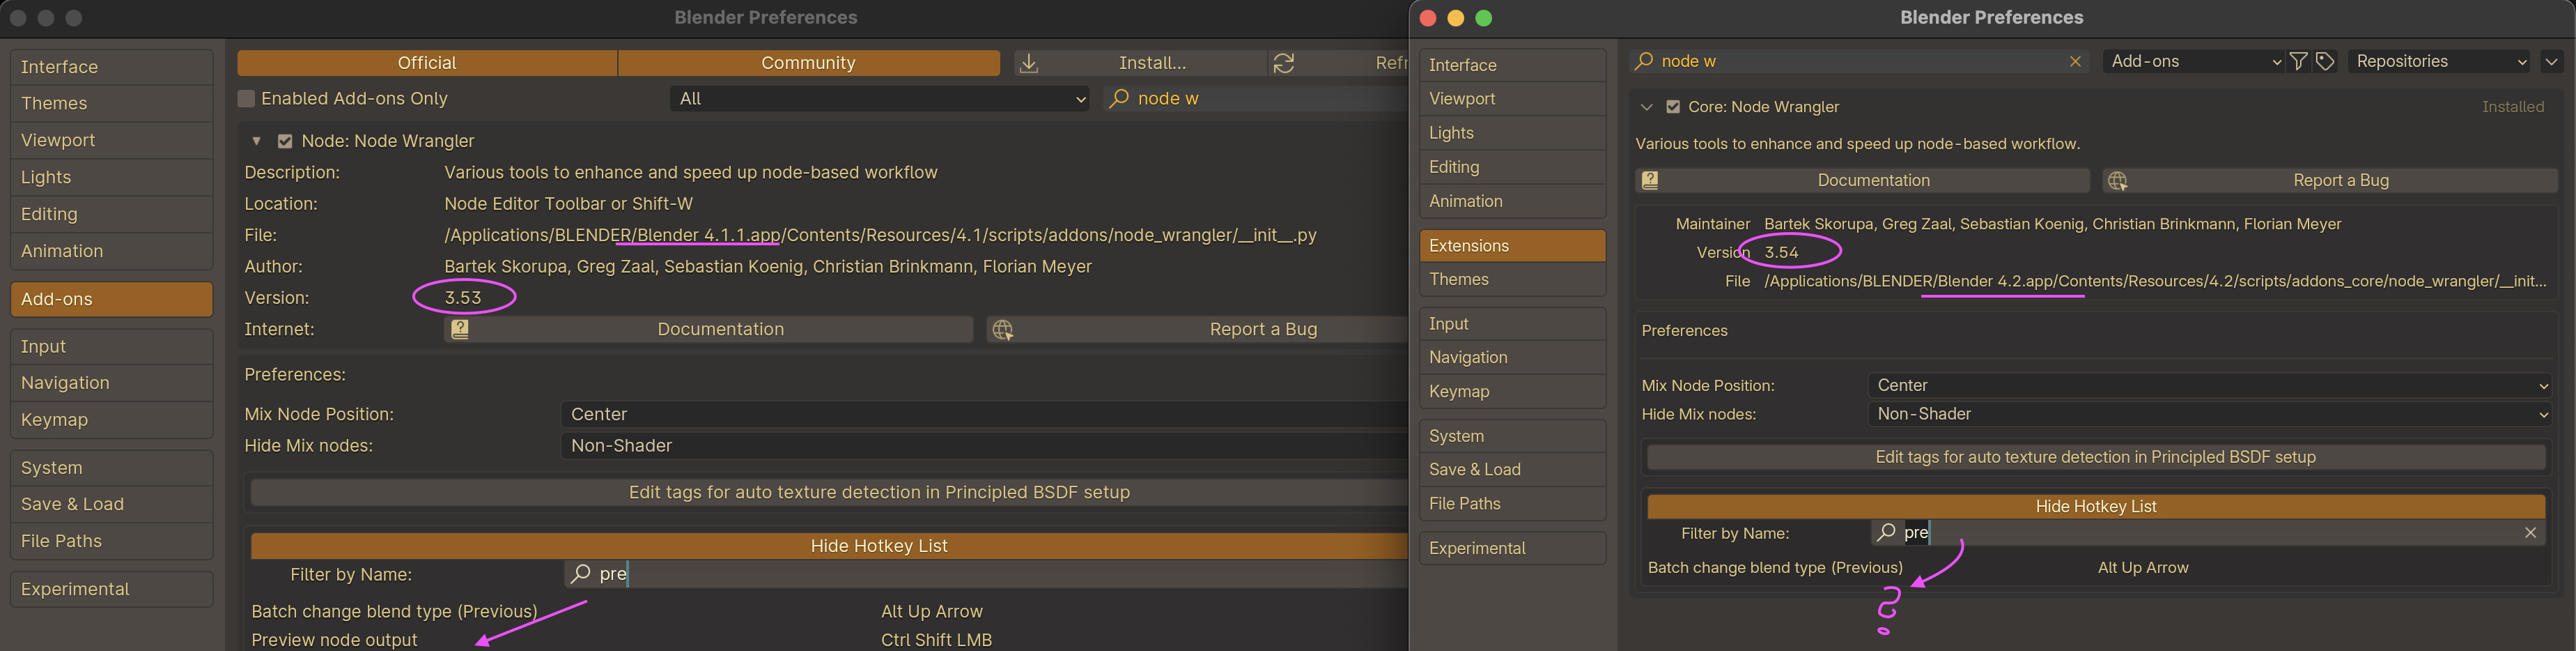Toggle the Community add-ons filter
This screenshot has width=2576, height=651.
[x=809, y=63]
